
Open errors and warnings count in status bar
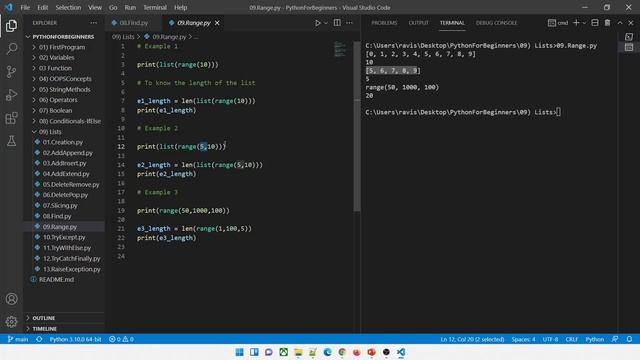tap(121, 339)
